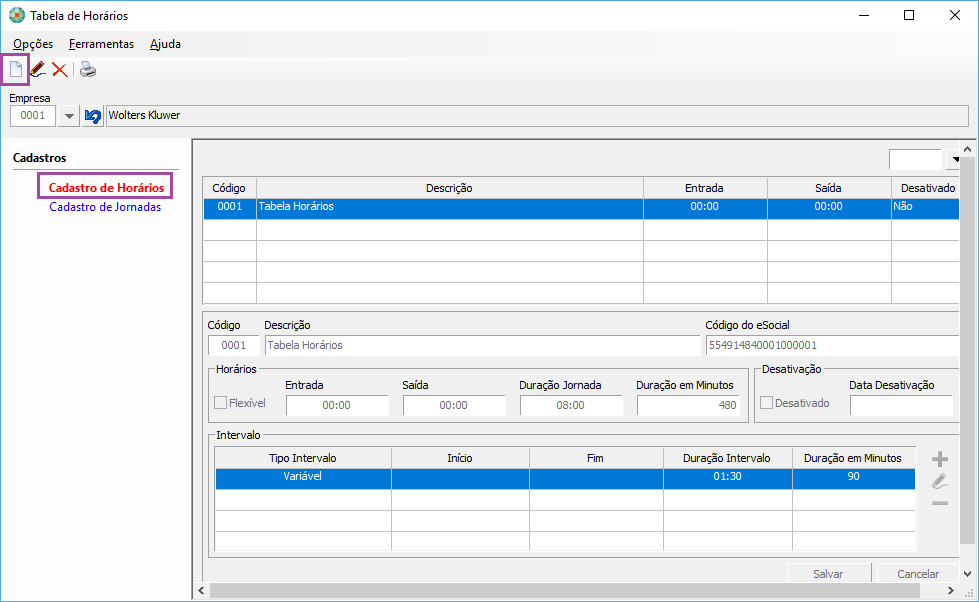Select Cadastro de Horários link
Viewport: 979px width, 602px height.
[106, 187]
